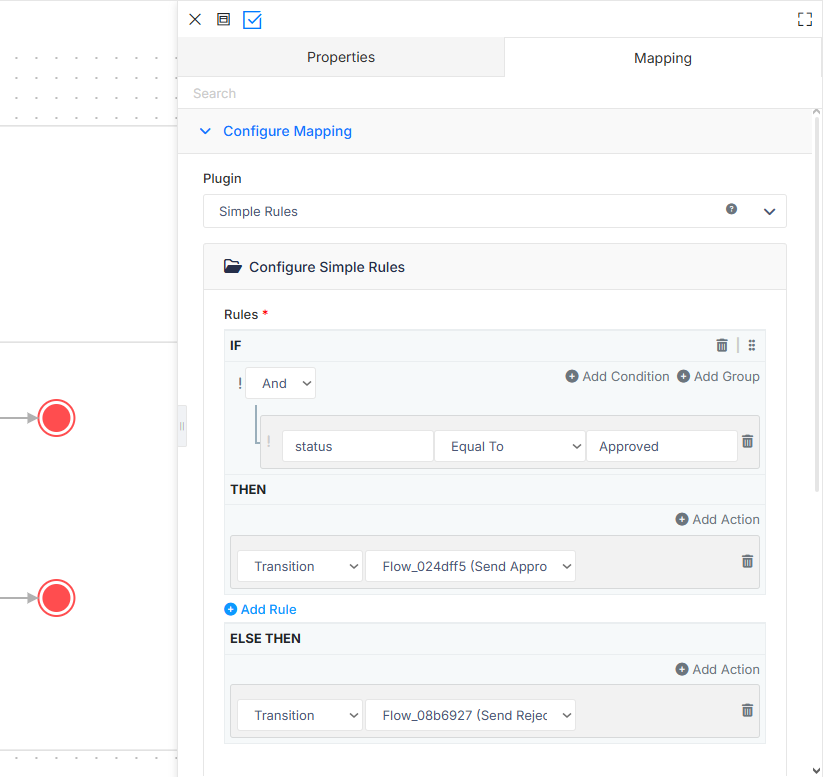The height and width of the screenshot is (777, 823).
Task: Delete the Send Rejection transition action
Action: [x=747, y=710]
